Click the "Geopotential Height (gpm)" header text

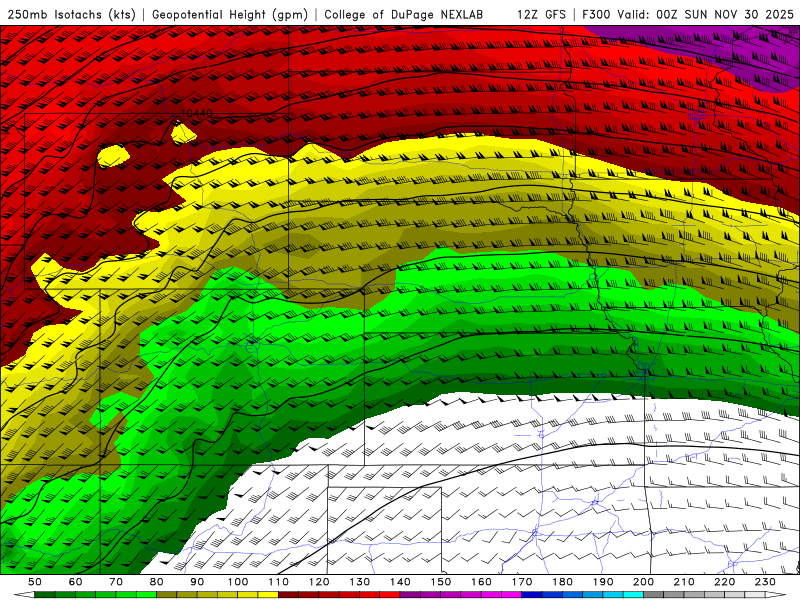230,15
